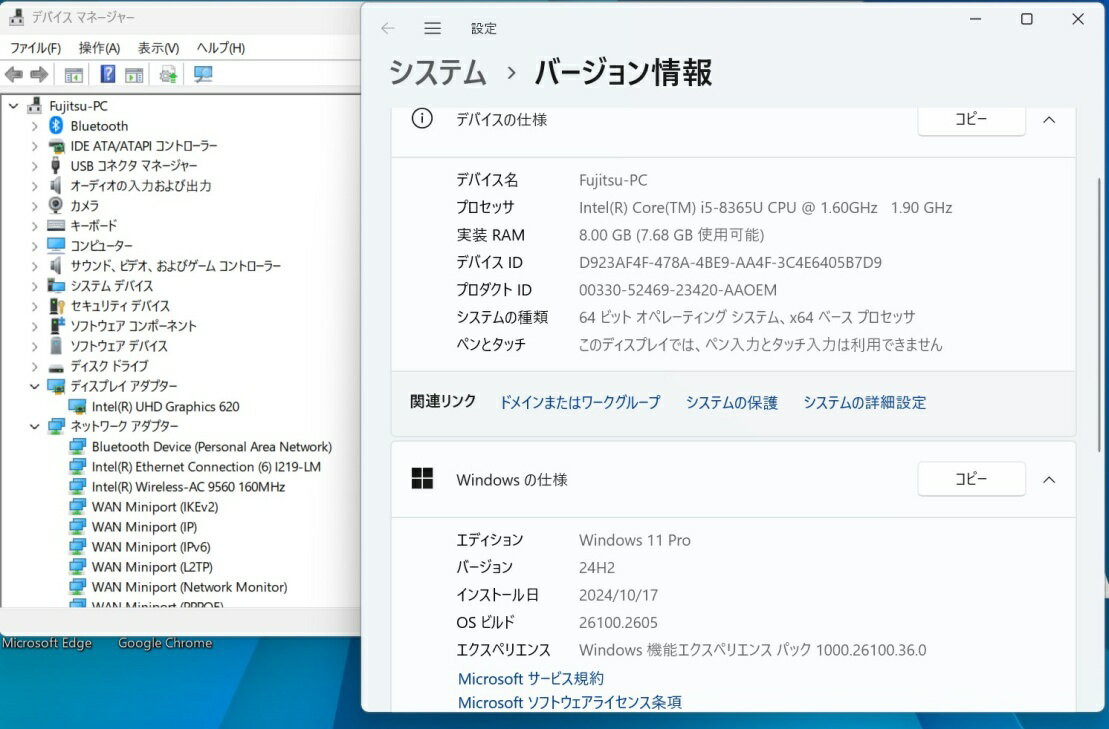Click the システム breadcrumb in Settings header

[437, 73]
